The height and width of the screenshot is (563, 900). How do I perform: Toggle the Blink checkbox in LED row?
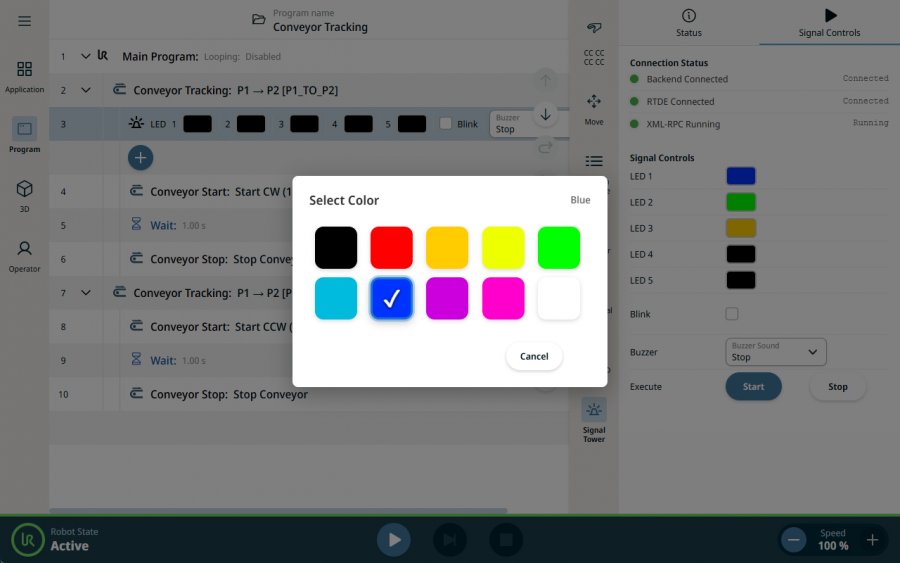click(446, 124)
